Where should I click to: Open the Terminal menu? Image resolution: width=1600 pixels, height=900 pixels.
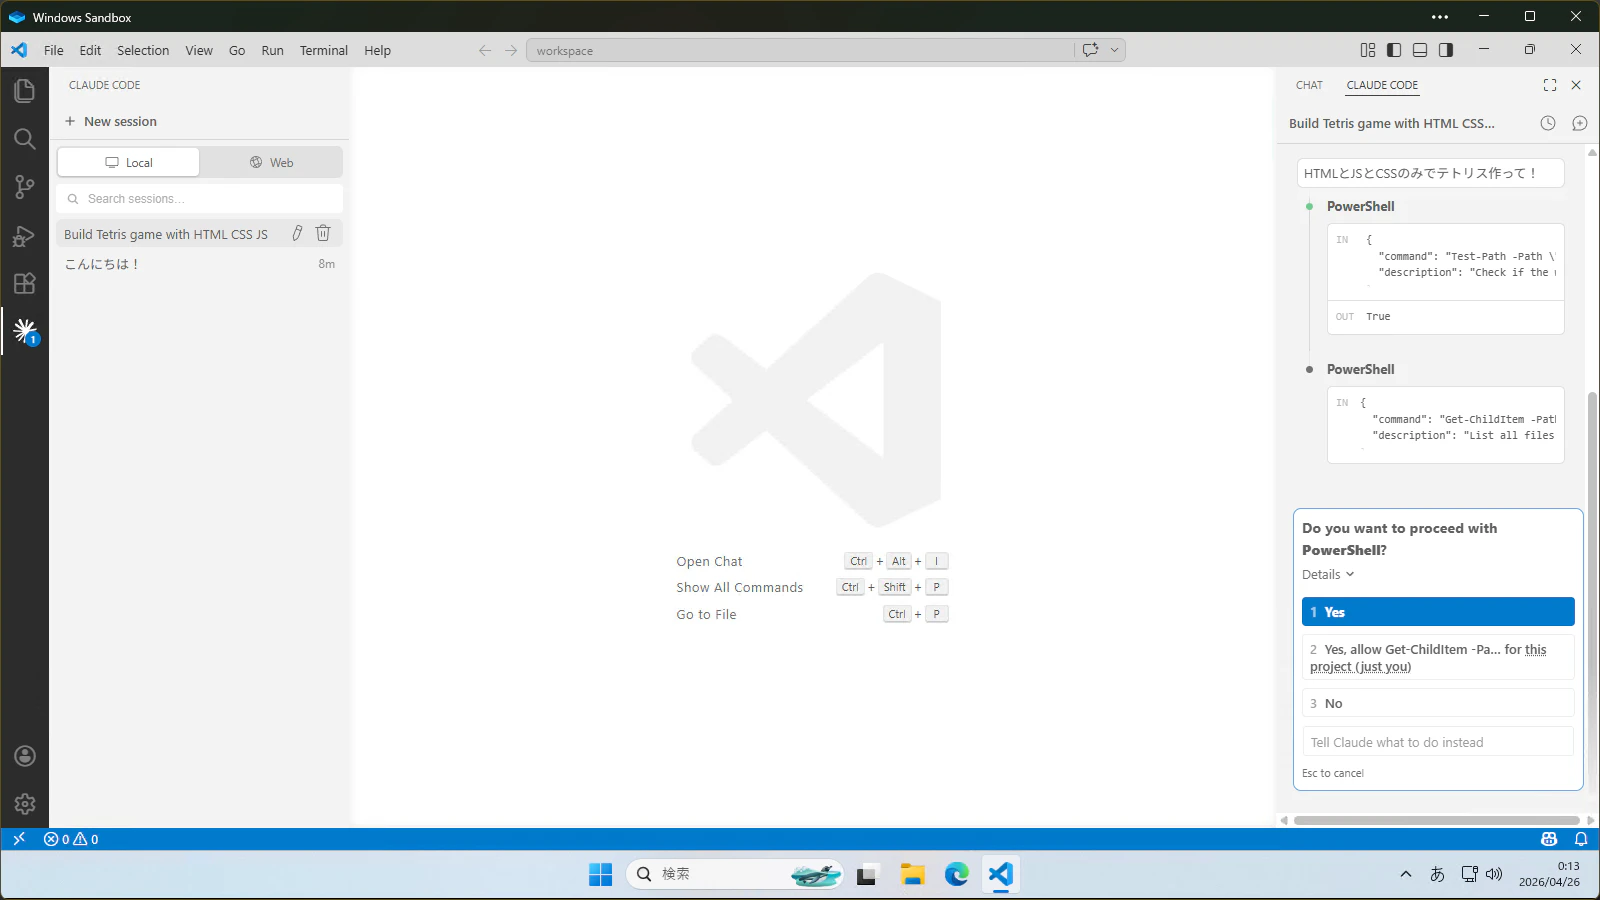(324, 50)
